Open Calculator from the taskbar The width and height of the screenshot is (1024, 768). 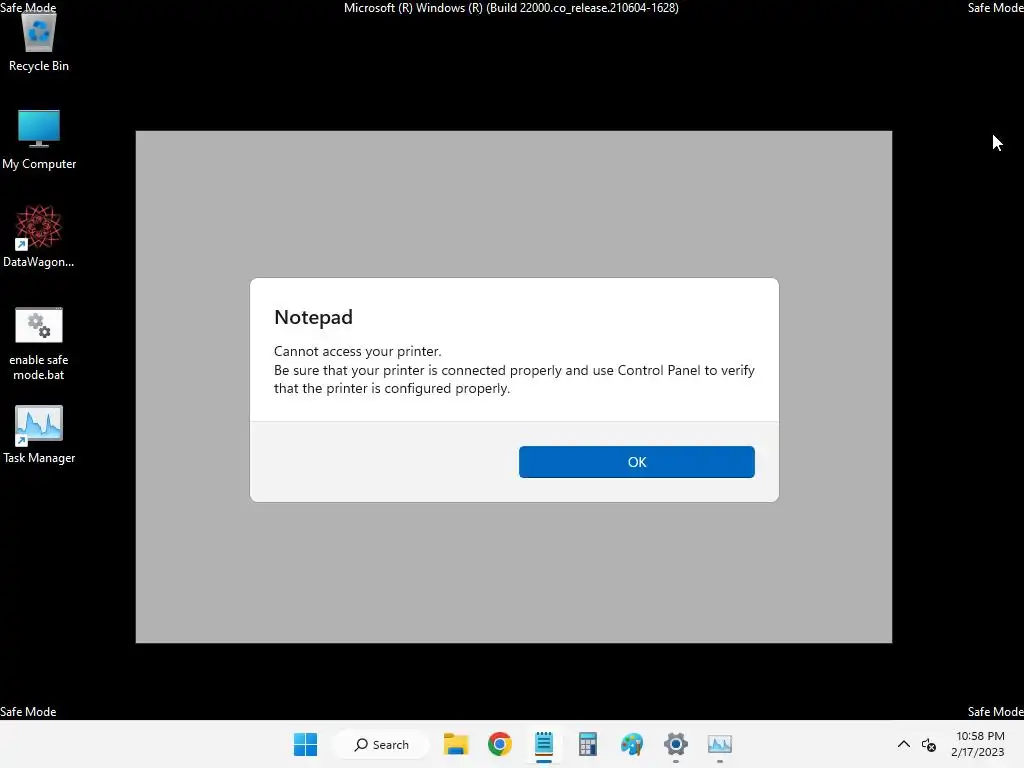[x=588, y=744]
